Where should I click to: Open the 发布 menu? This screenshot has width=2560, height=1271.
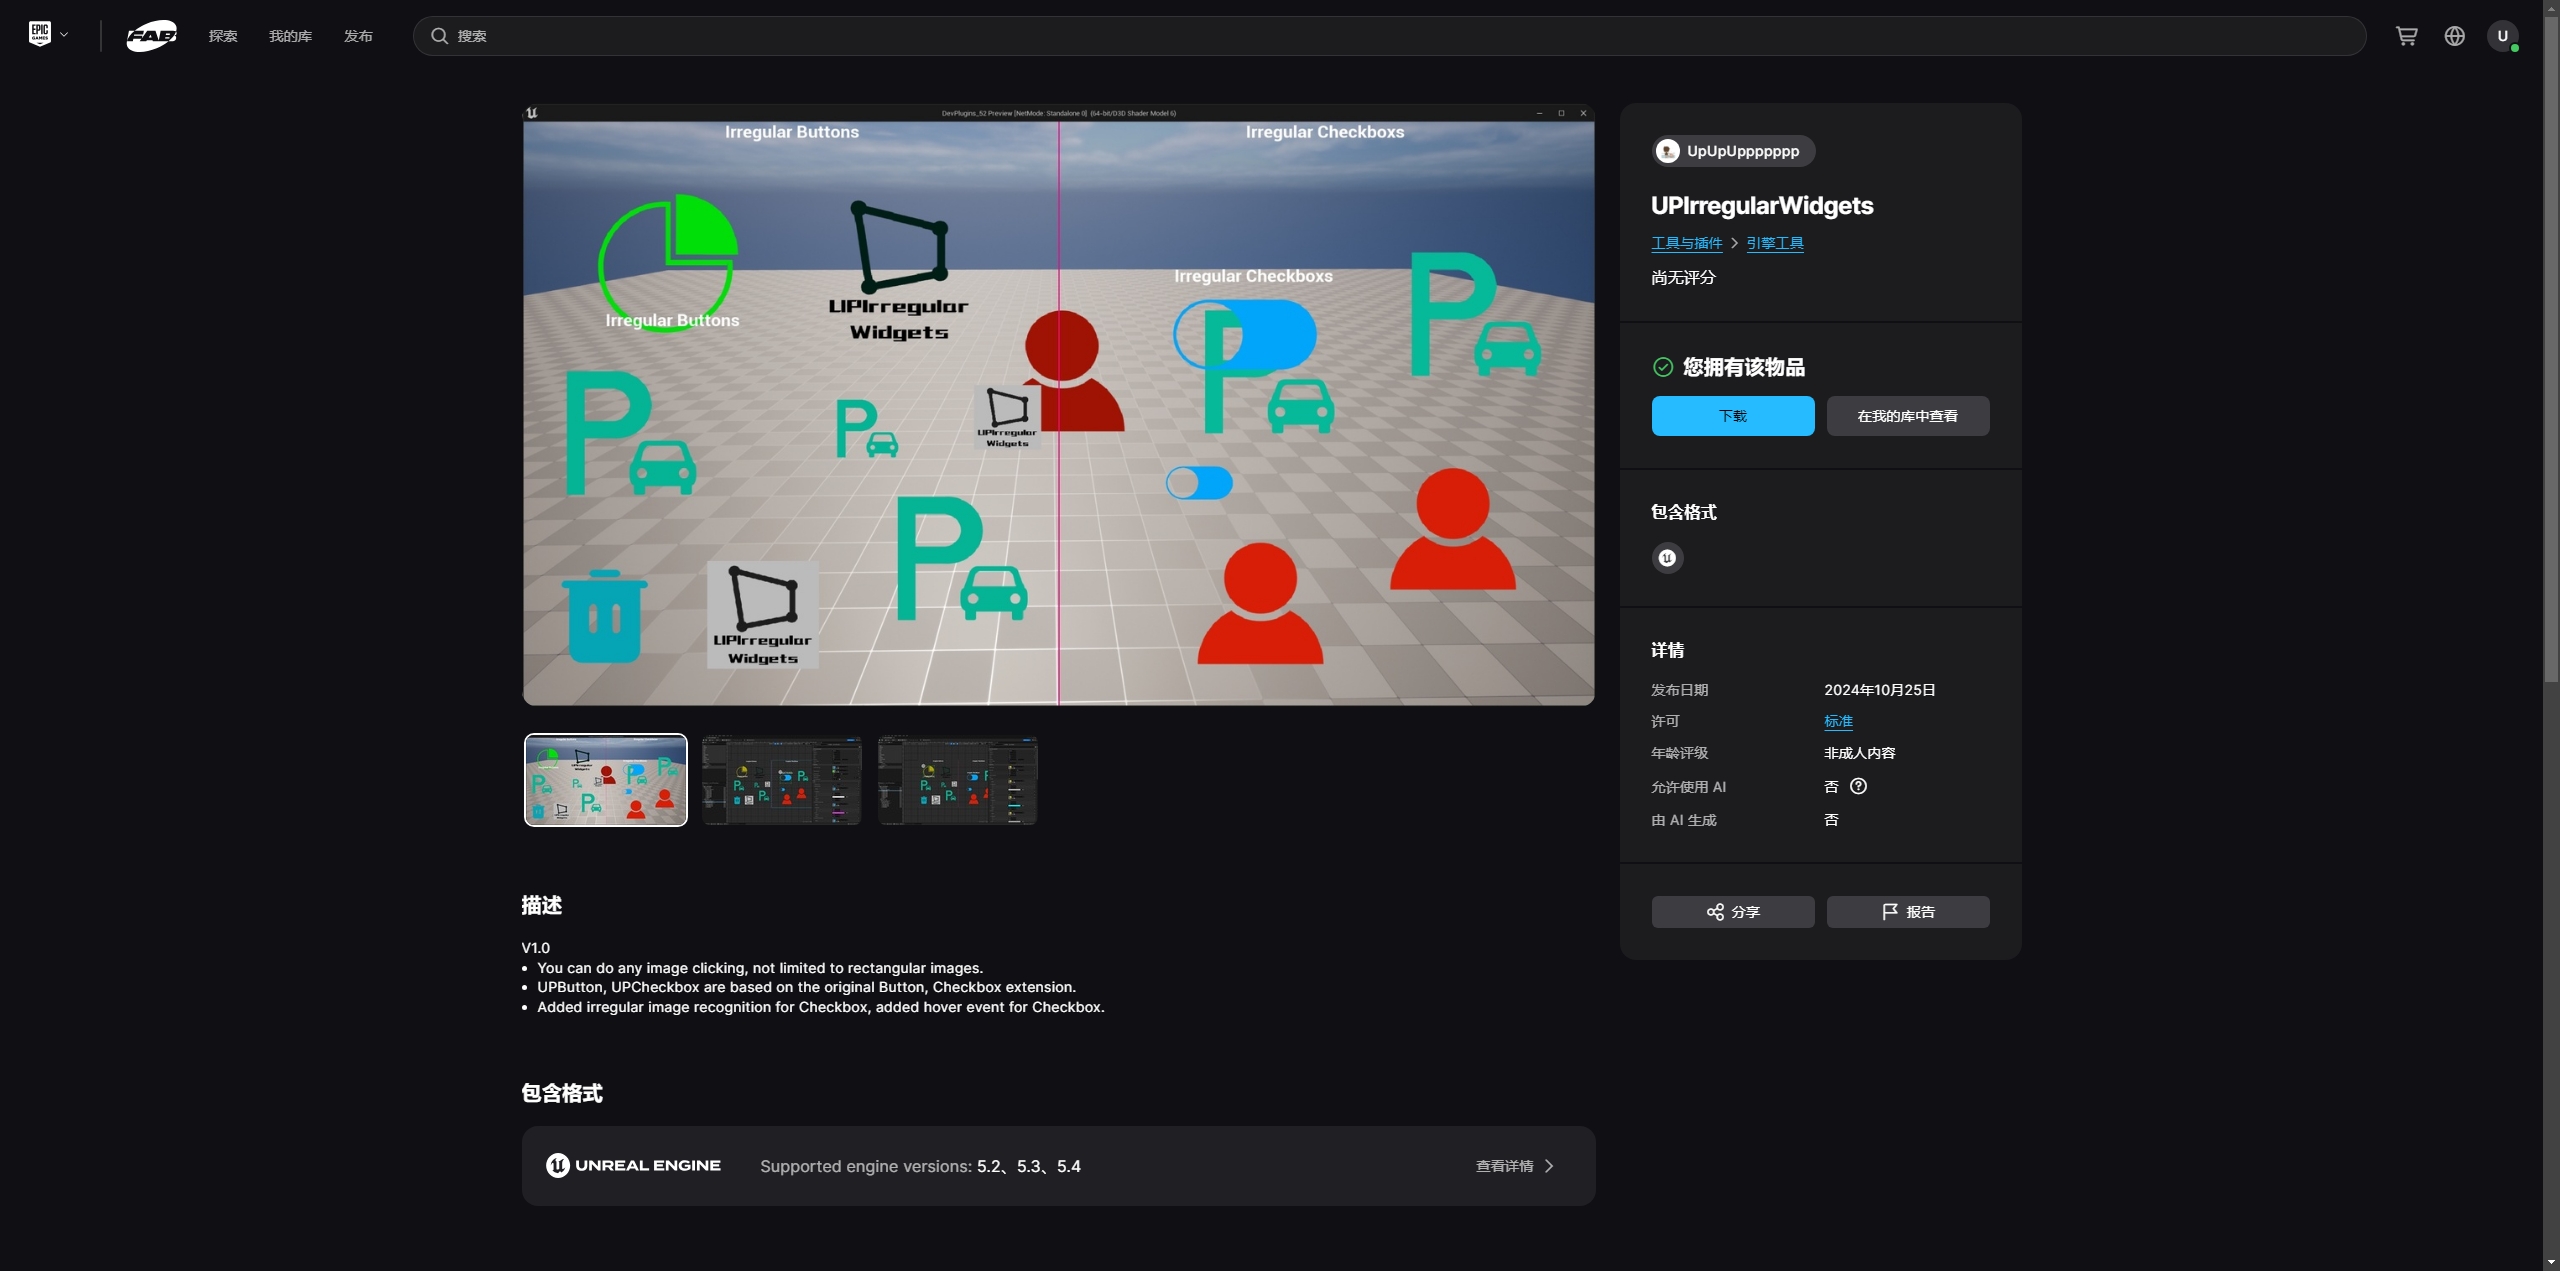click(358, 36)
